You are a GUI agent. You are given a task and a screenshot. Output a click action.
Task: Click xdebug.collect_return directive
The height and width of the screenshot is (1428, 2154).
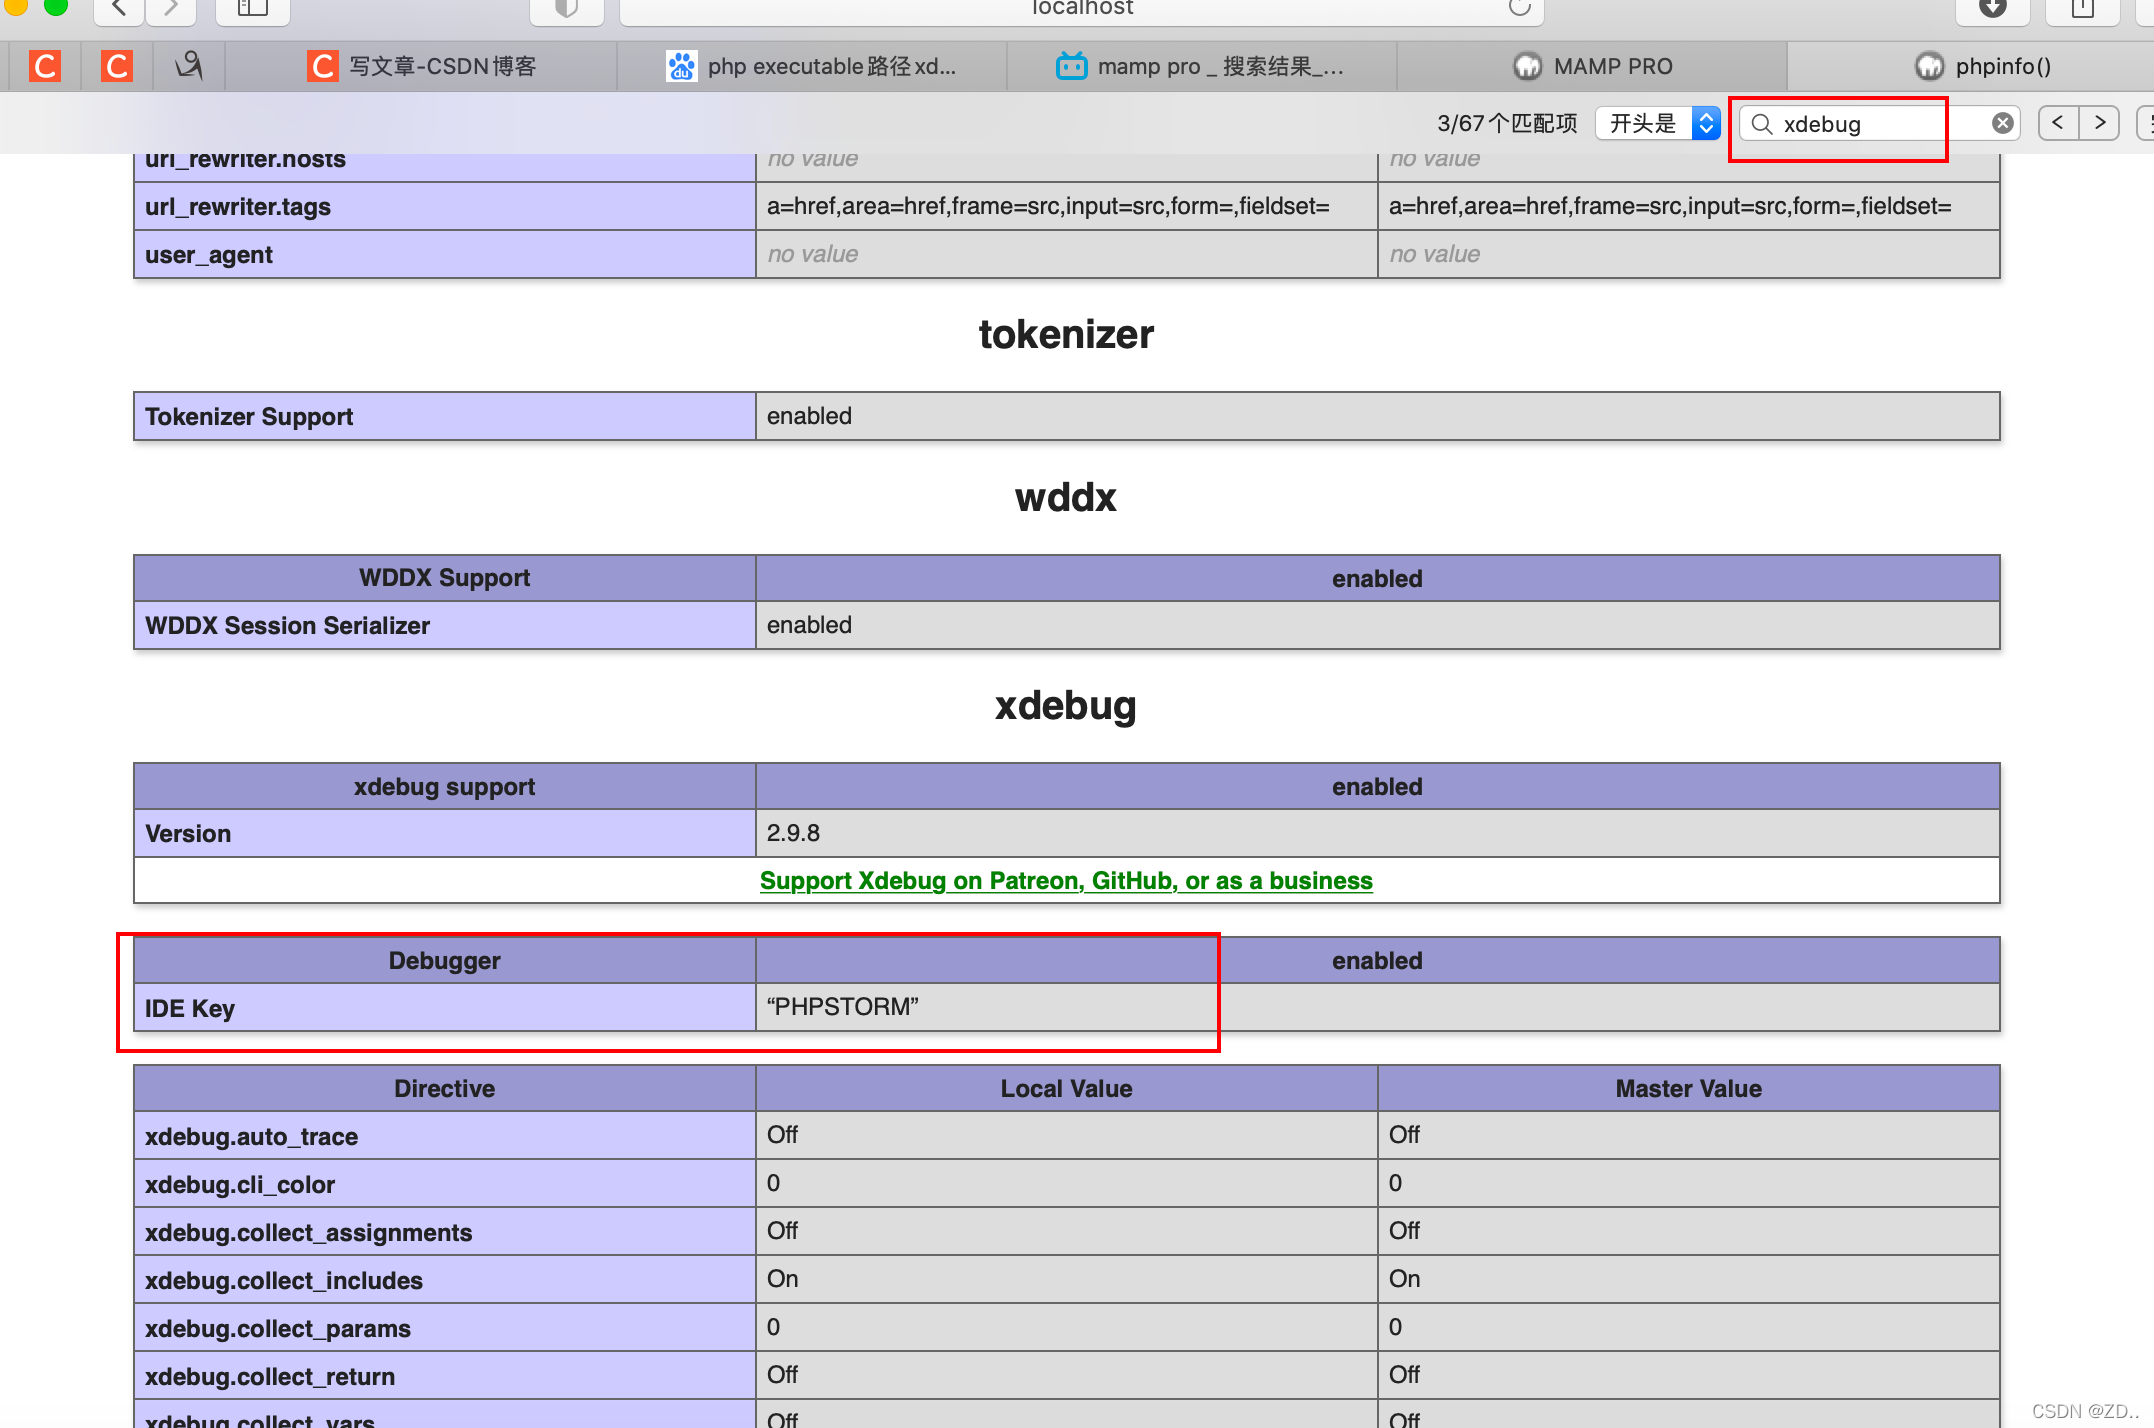coord(444,1376)
